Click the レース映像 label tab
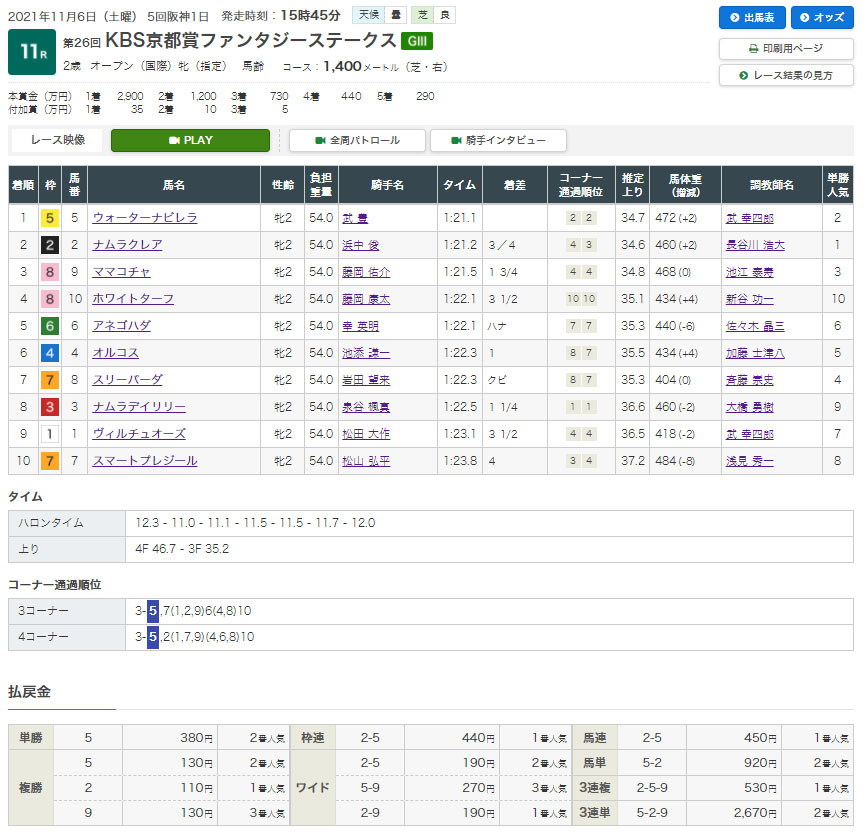The height and width of the screenshot is (836, 868). click(x=58, y=141)
